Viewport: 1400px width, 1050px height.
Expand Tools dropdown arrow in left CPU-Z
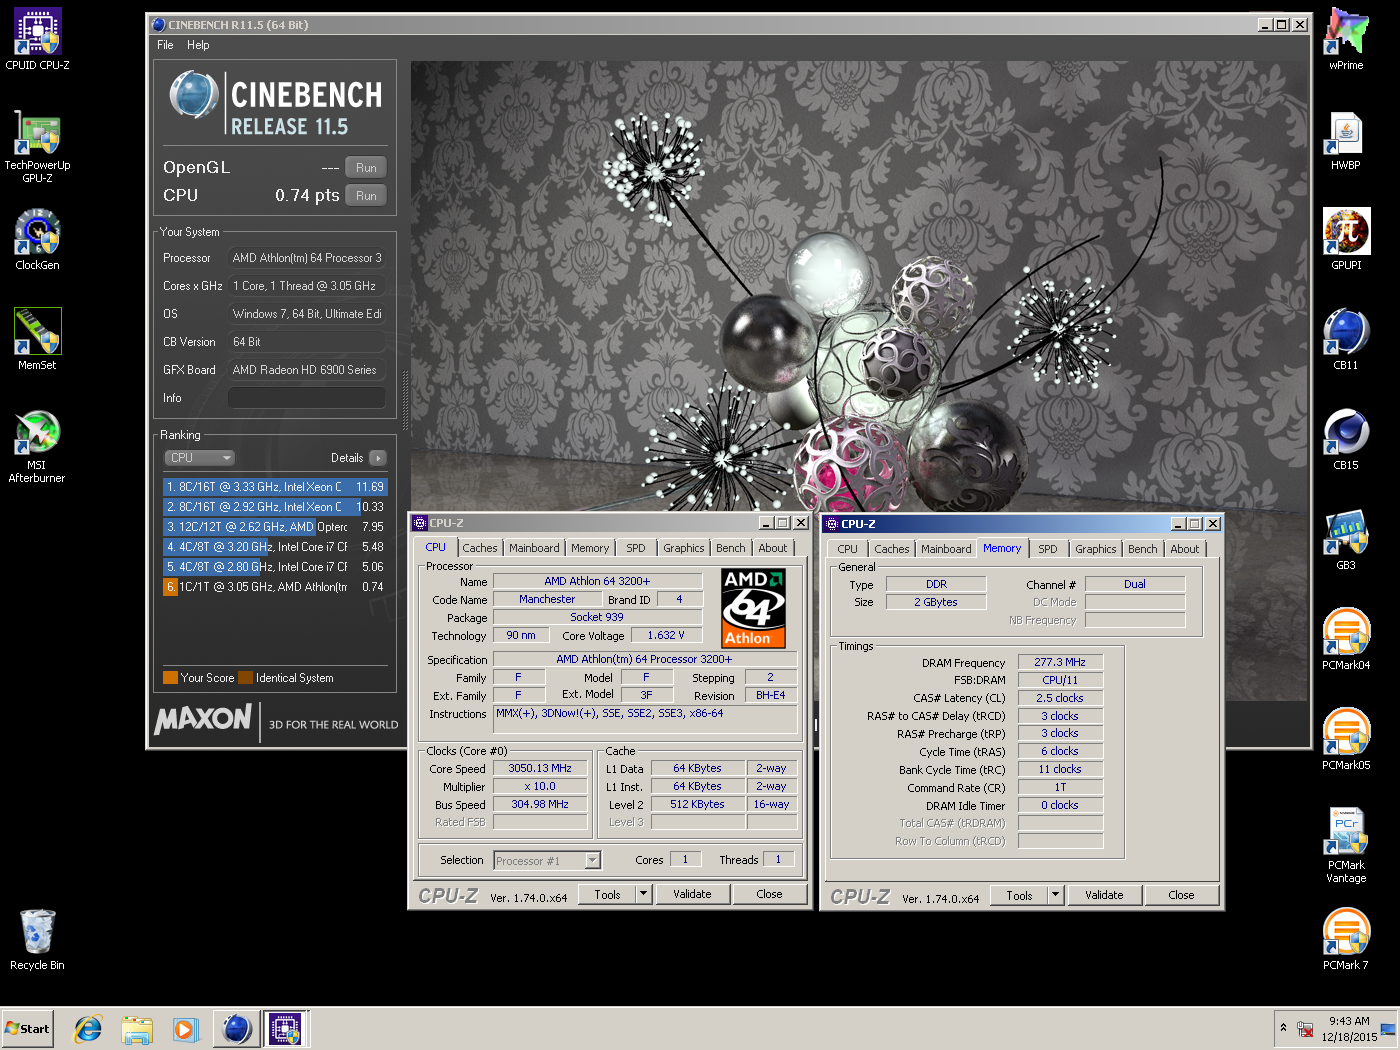643,895
